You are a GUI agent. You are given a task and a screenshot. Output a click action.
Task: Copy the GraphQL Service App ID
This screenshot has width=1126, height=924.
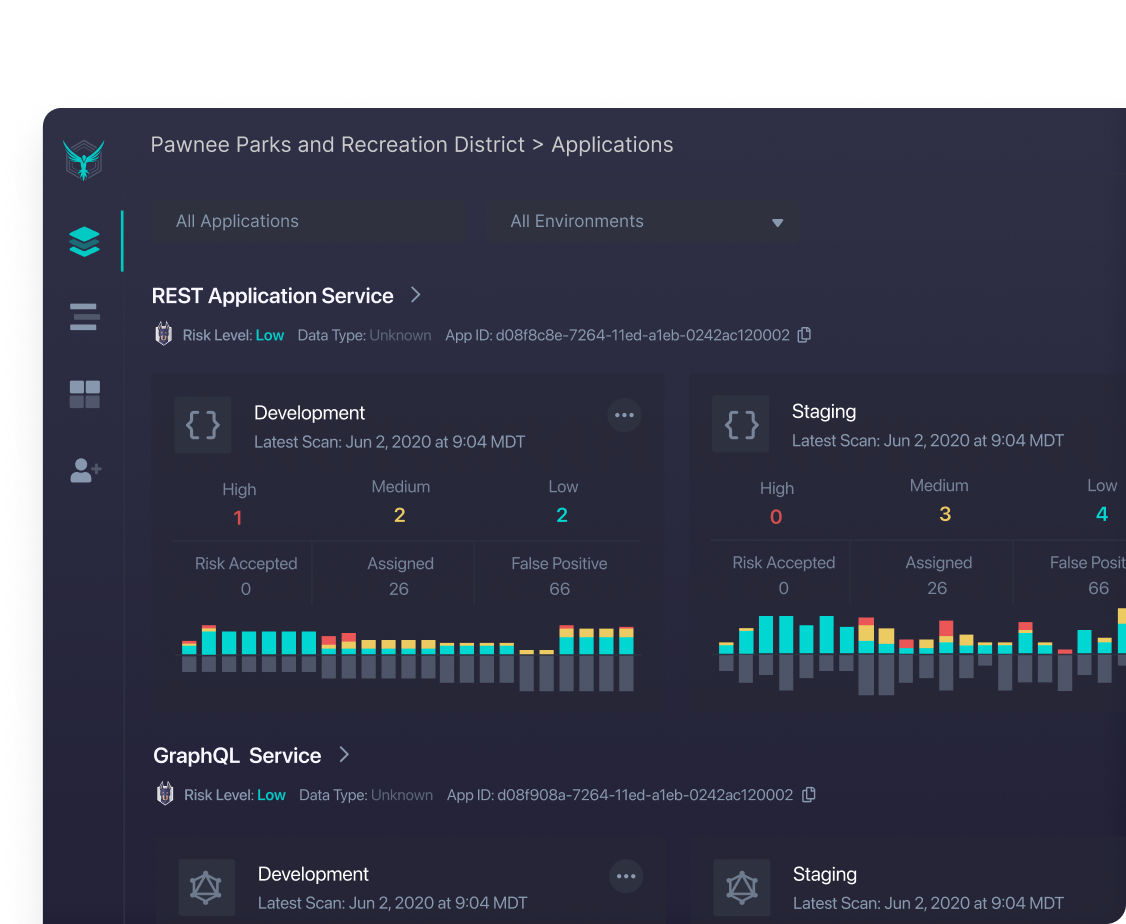(809, 794)
